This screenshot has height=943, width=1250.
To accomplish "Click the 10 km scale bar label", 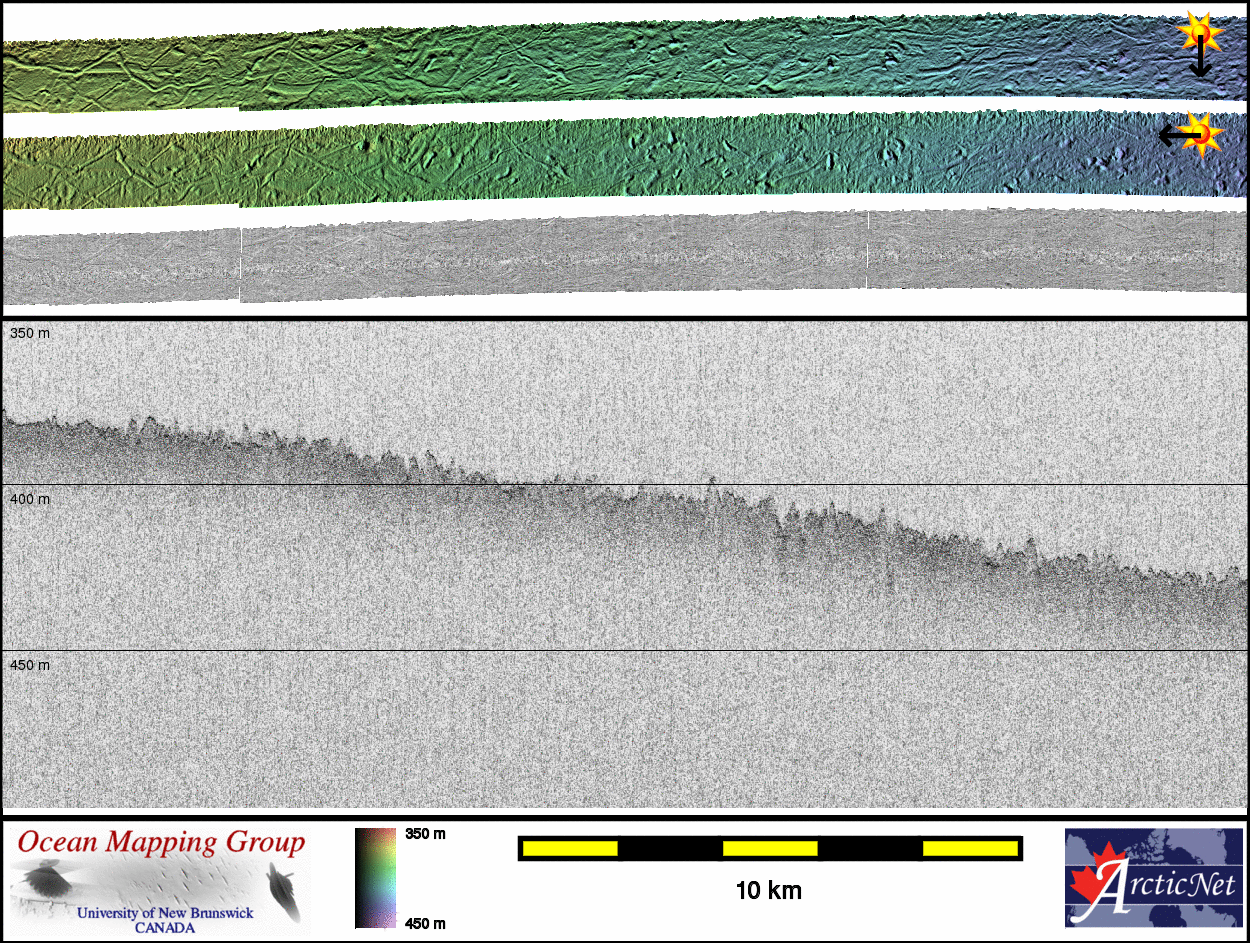I will 768,890.
